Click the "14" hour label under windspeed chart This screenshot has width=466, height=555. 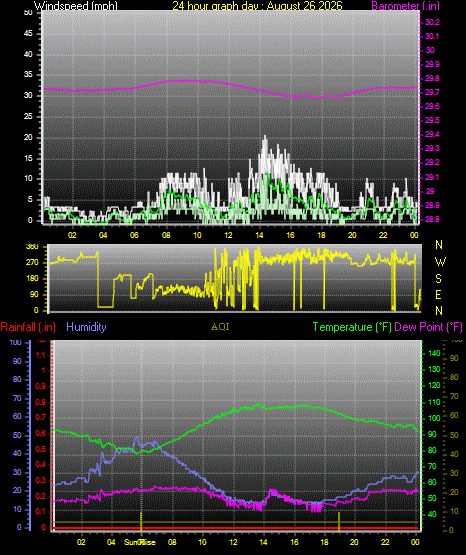(x=259, y=235)
